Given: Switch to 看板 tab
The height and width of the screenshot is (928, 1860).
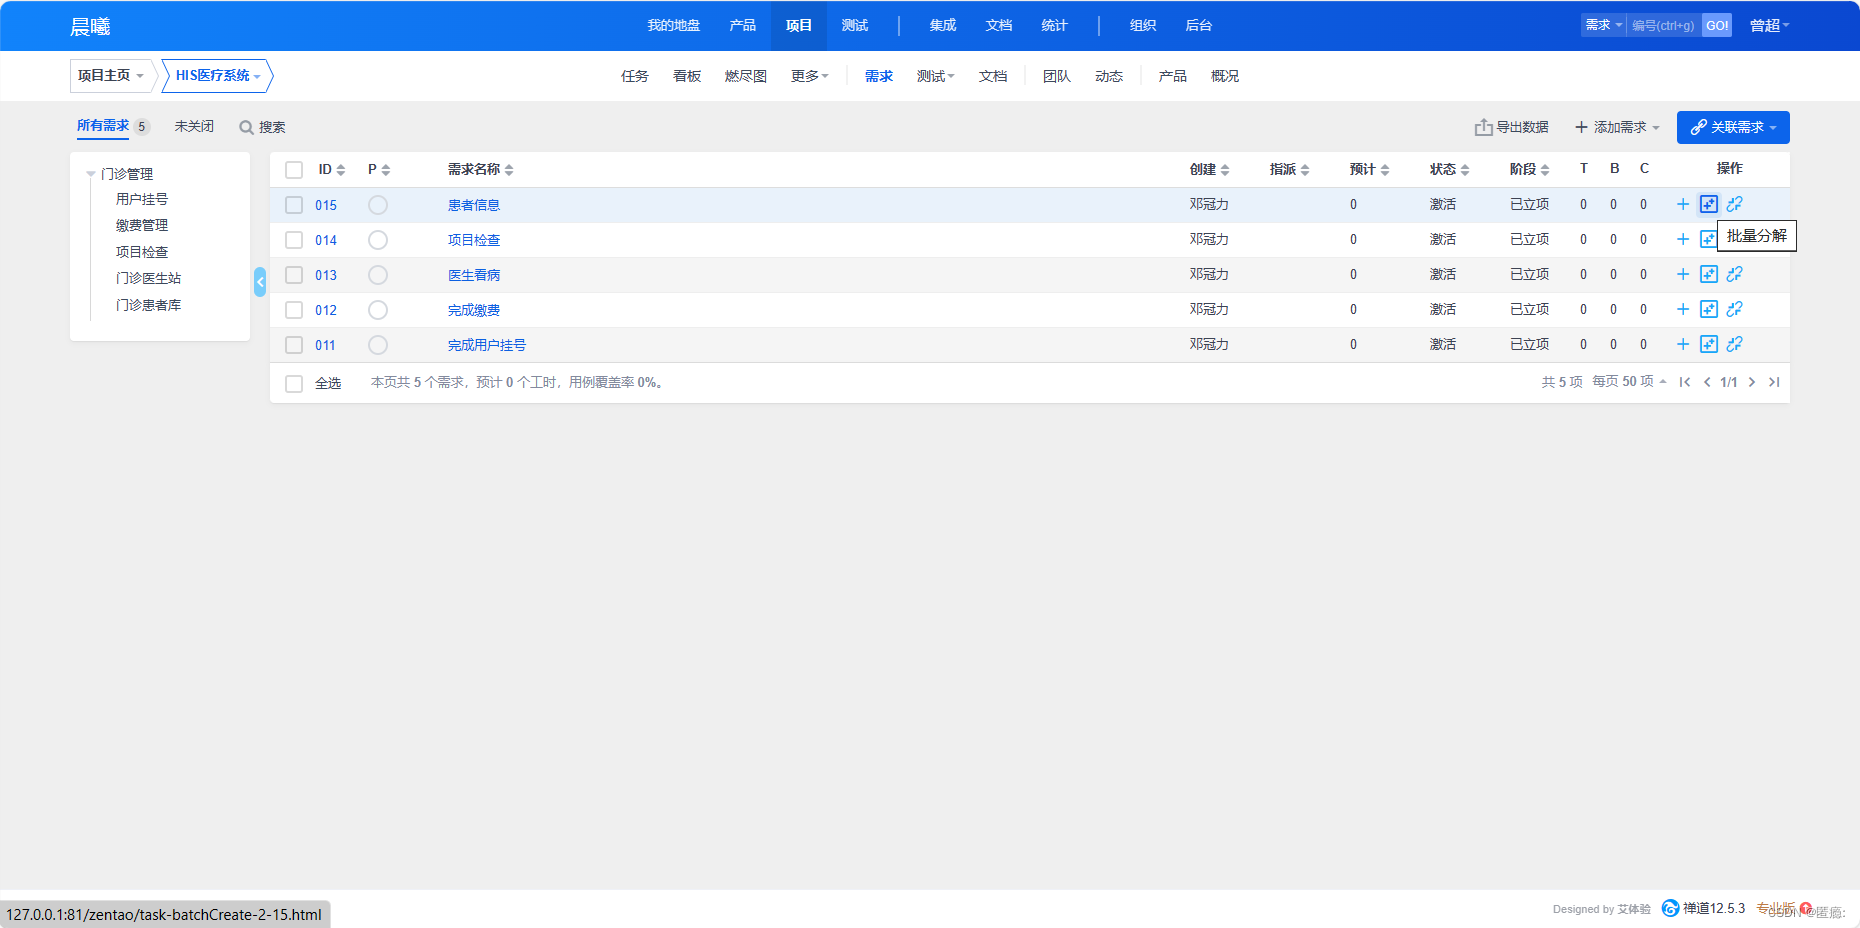Looking at the screenshot, I should tap(687, 76).
